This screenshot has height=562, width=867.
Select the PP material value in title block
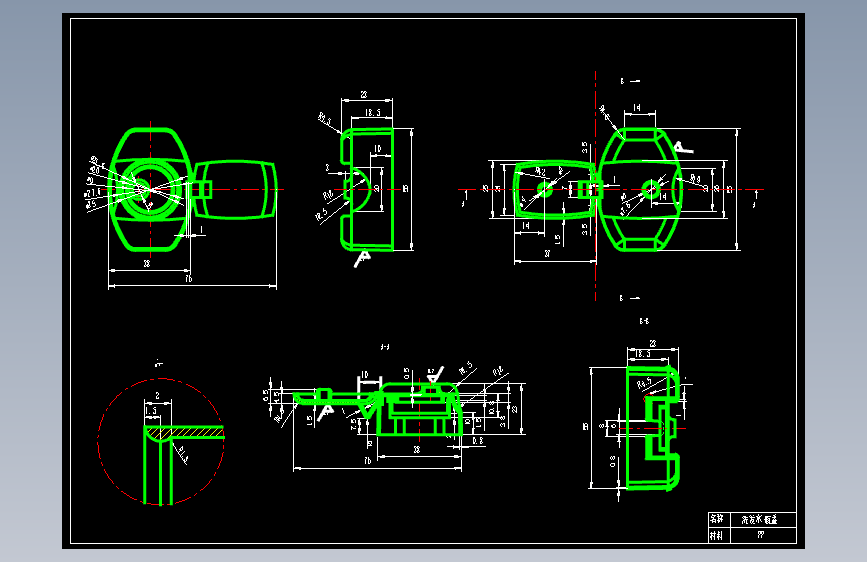click(x=761, y=535)
